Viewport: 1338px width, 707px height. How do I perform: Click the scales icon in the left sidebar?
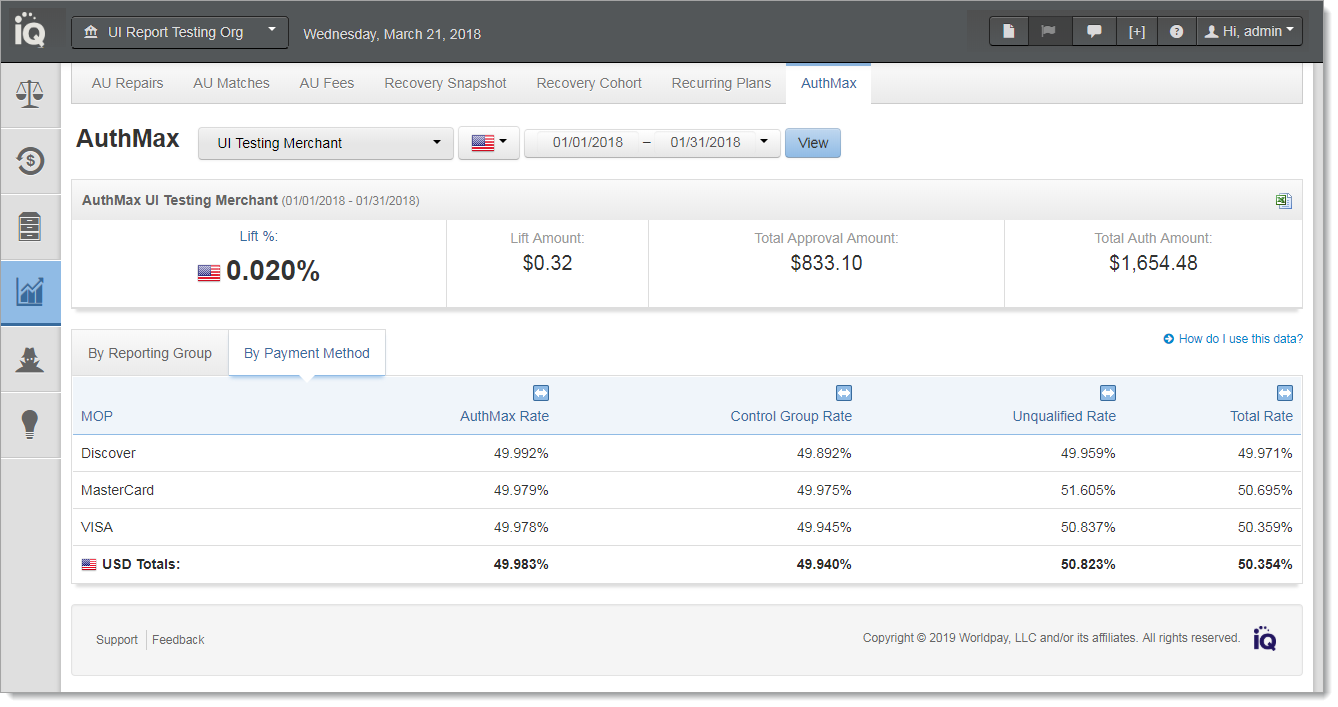pos(30,95)
